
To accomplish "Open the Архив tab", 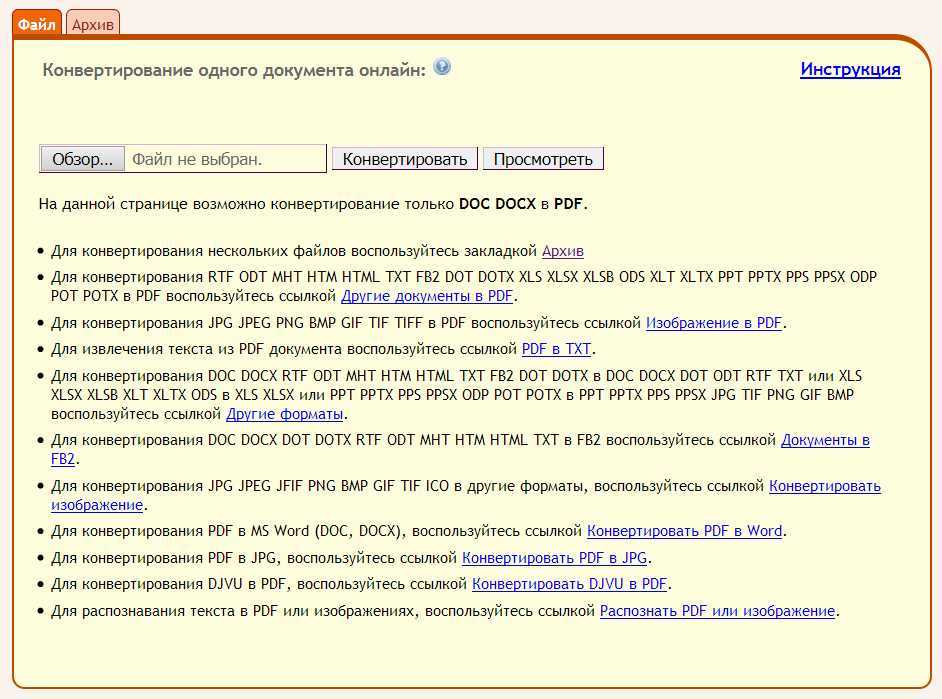I will 93,24.
